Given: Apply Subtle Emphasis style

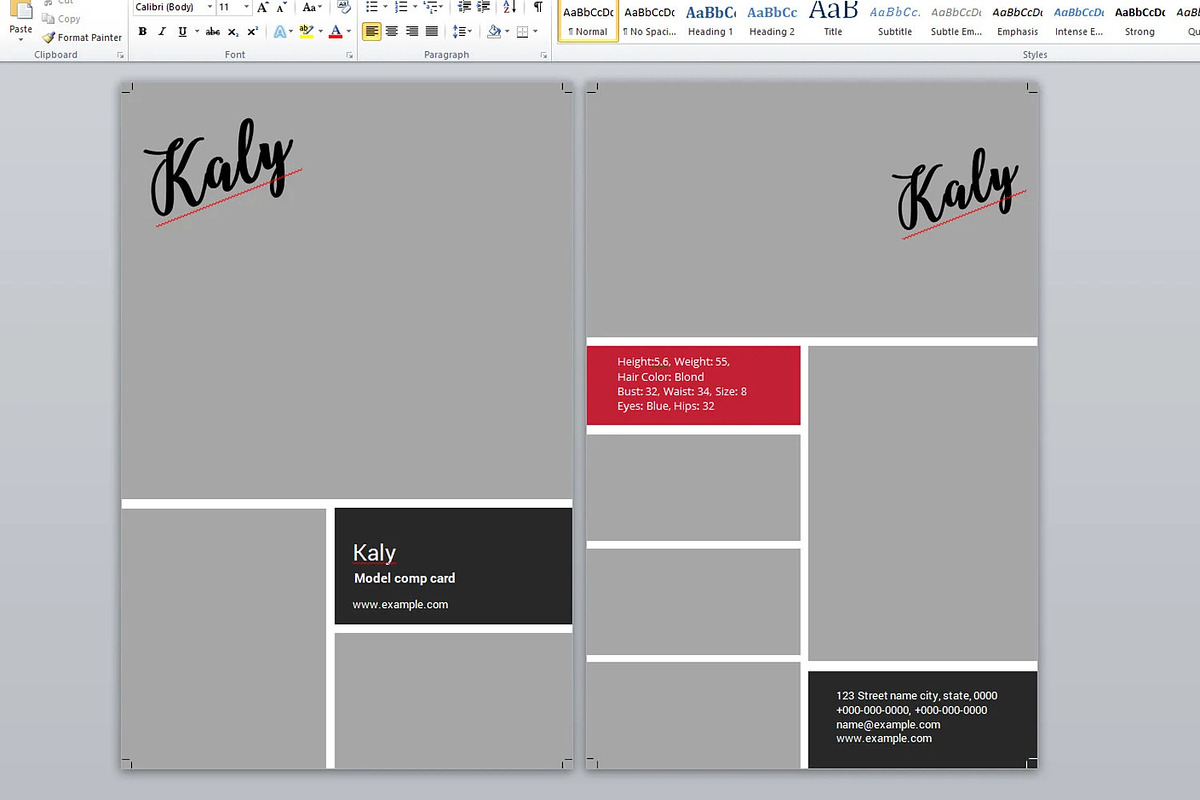Looking at the screenshot, I should click(x=957, y=20).
